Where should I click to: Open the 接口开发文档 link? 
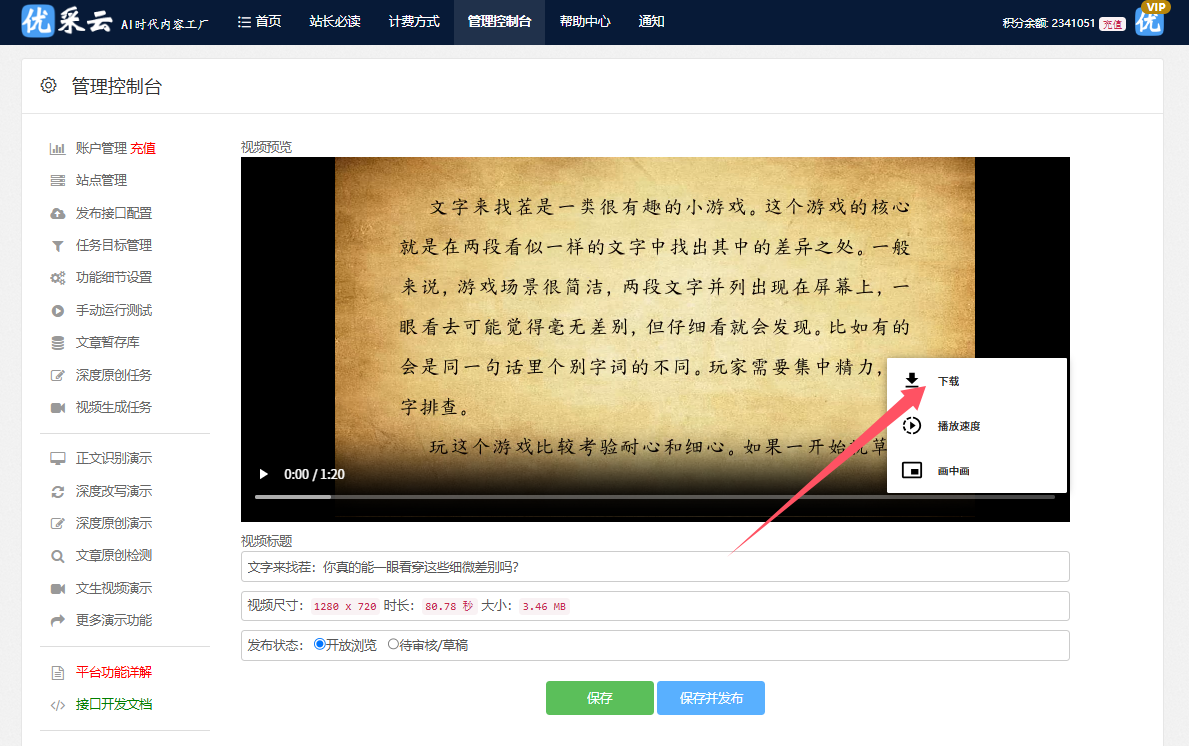pyautogui.click(x=114, y=705)
